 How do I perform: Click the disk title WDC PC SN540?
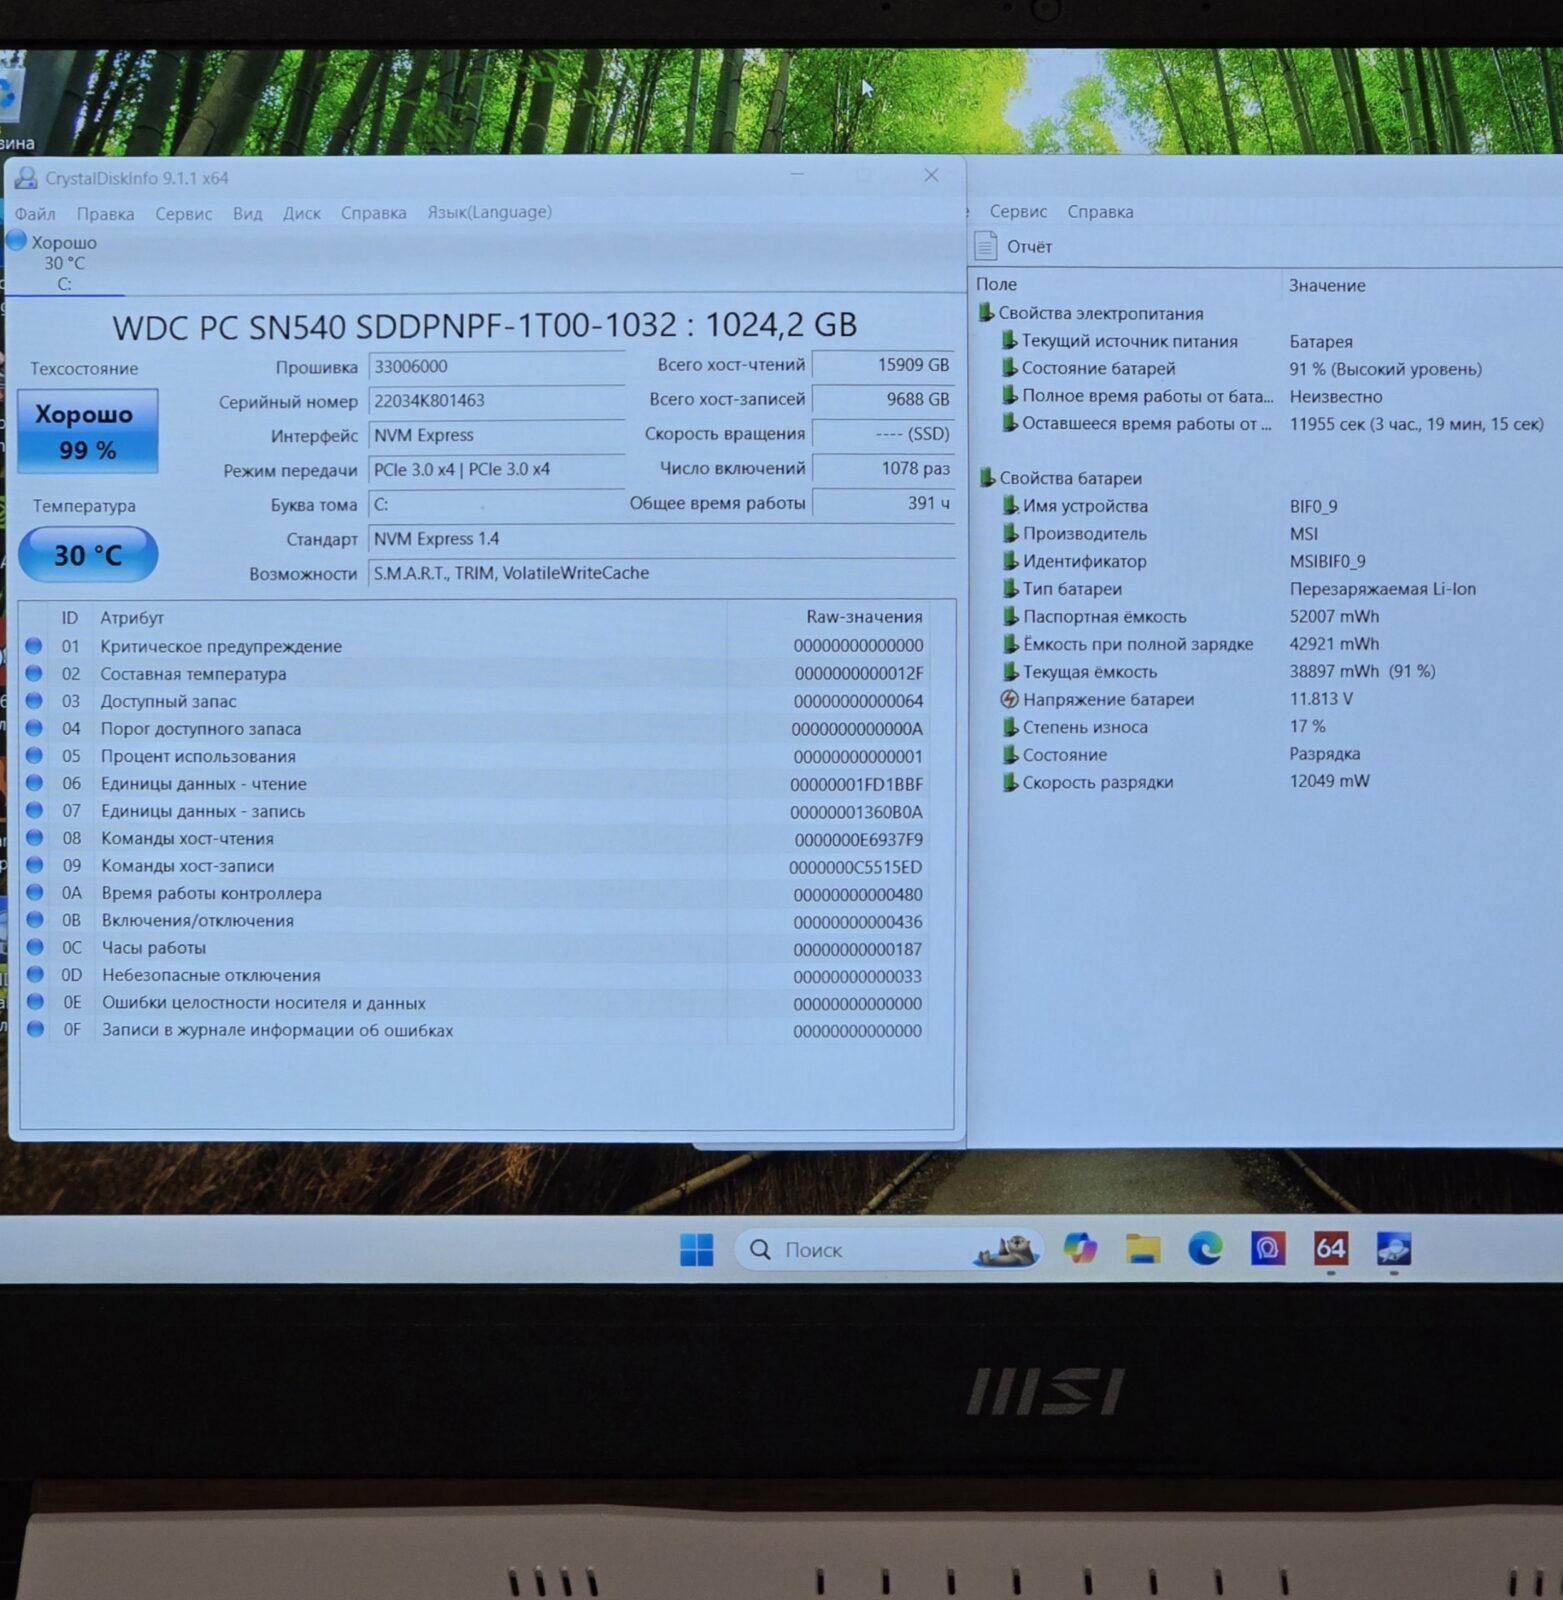point(484,325)
